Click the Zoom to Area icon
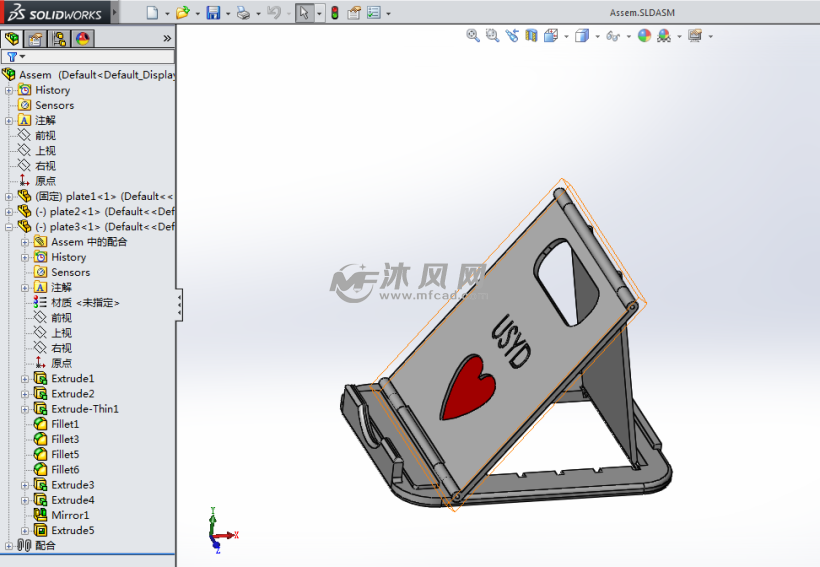This screenshot has height=567, width=820. 492,36
